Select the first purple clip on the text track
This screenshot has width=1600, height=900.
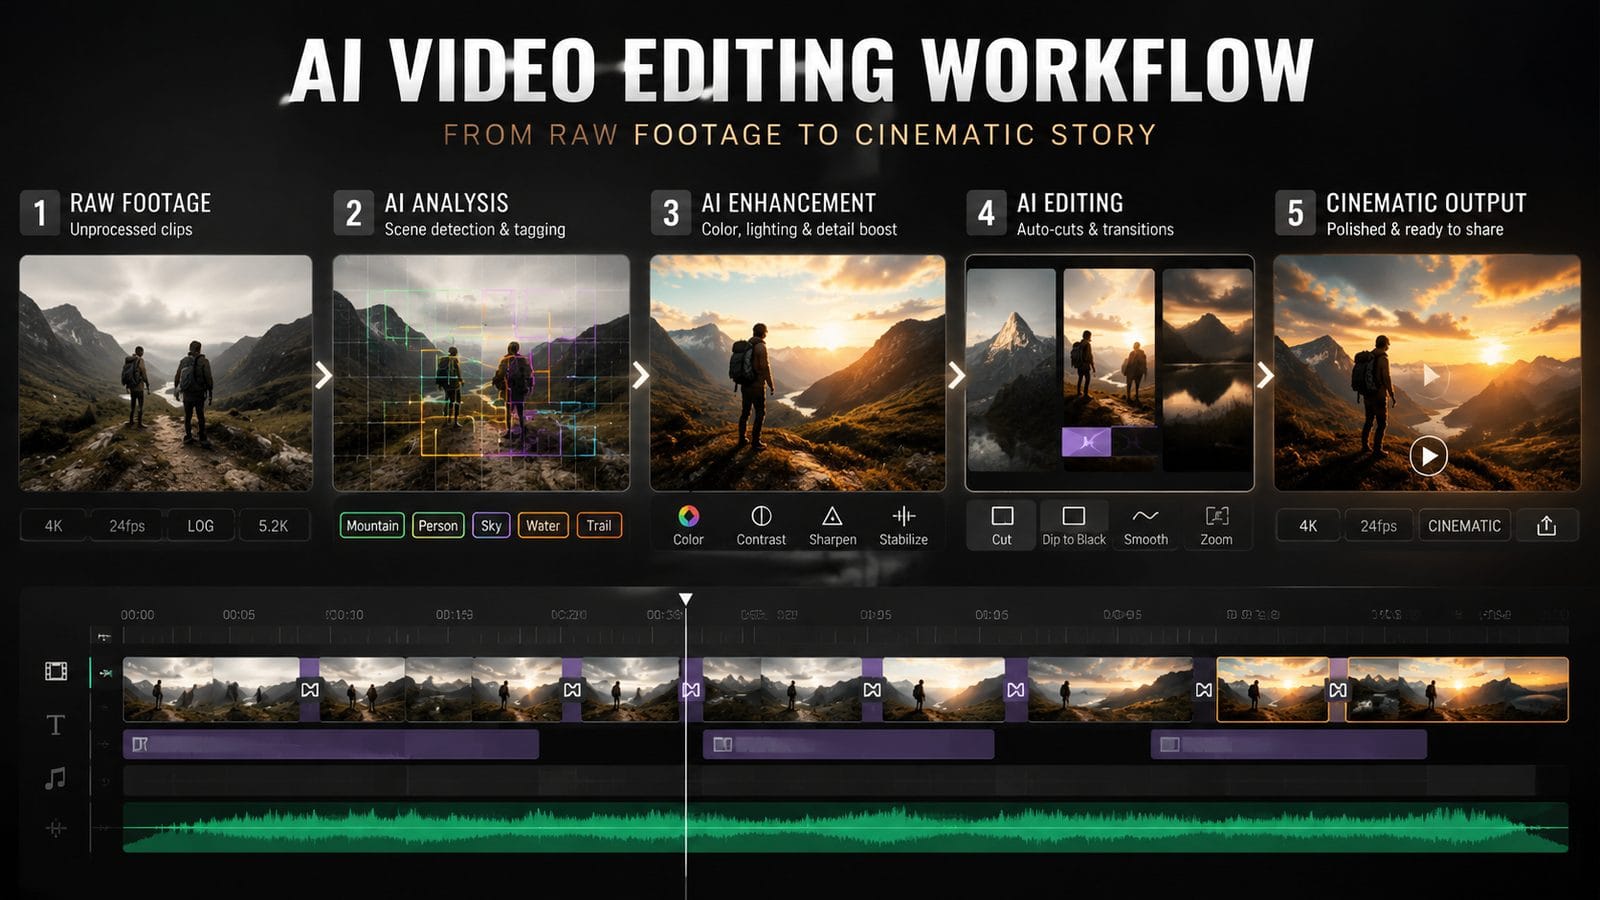click(331, 744)
